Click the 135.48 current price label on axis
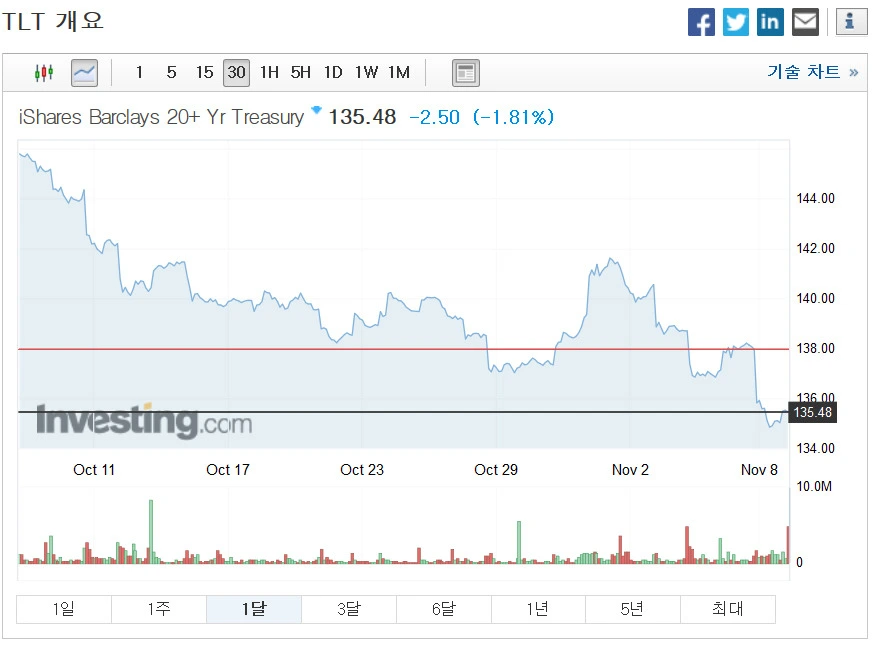The height and width of the screenshot is (651, 884). [812, 413]
